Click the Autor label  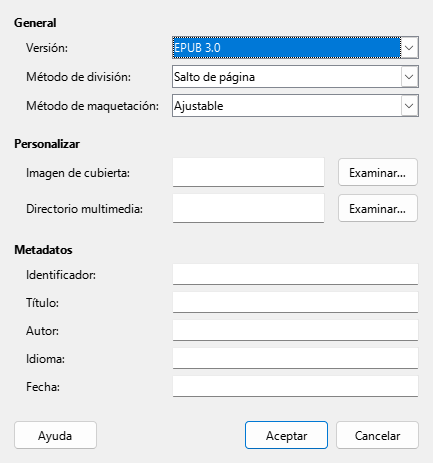click(42, 331)
